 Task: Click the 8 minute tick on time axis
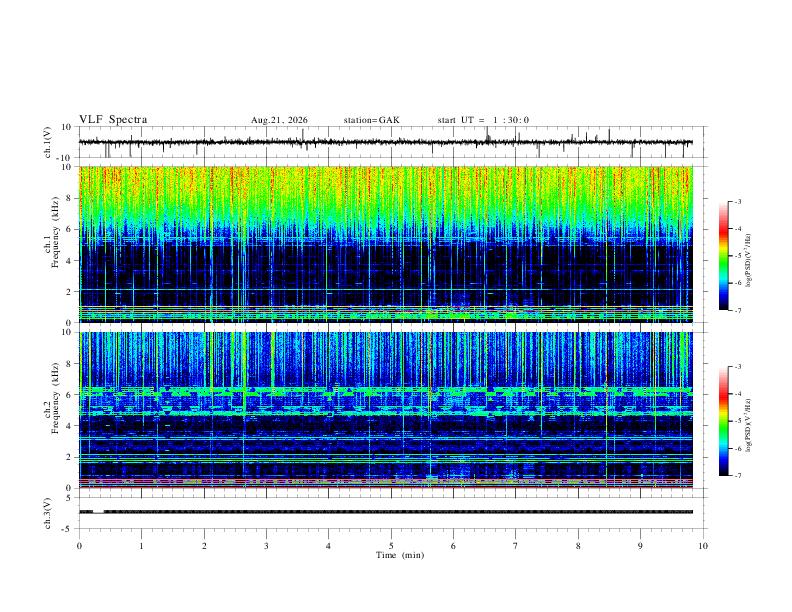[x=578, y=546]
